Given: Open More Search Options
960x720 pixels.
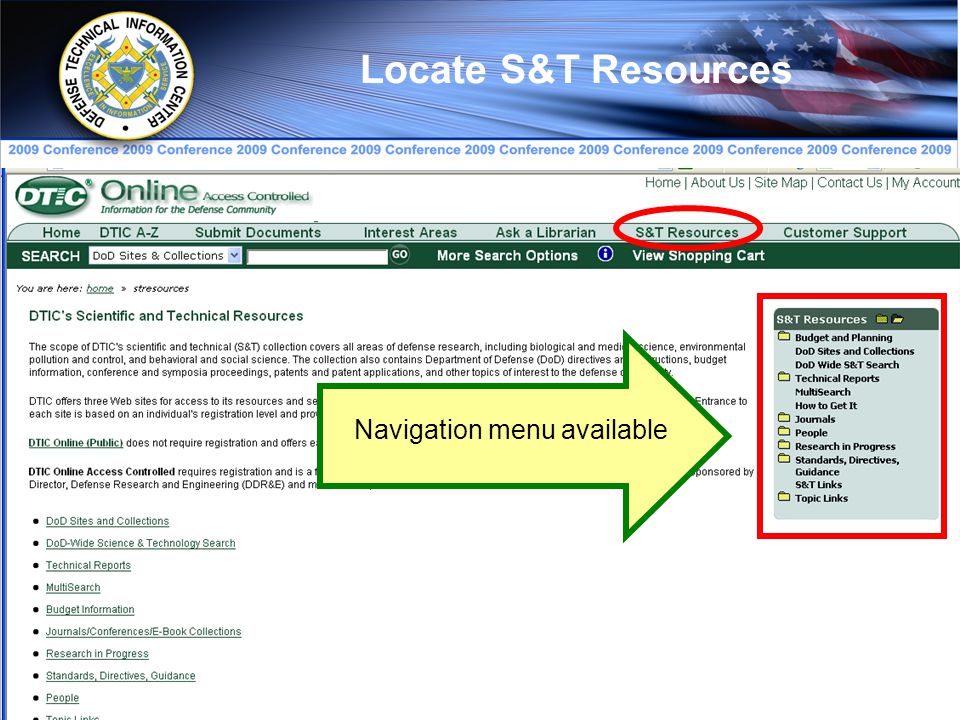Looking at the screenshot, I should point(507,255).
